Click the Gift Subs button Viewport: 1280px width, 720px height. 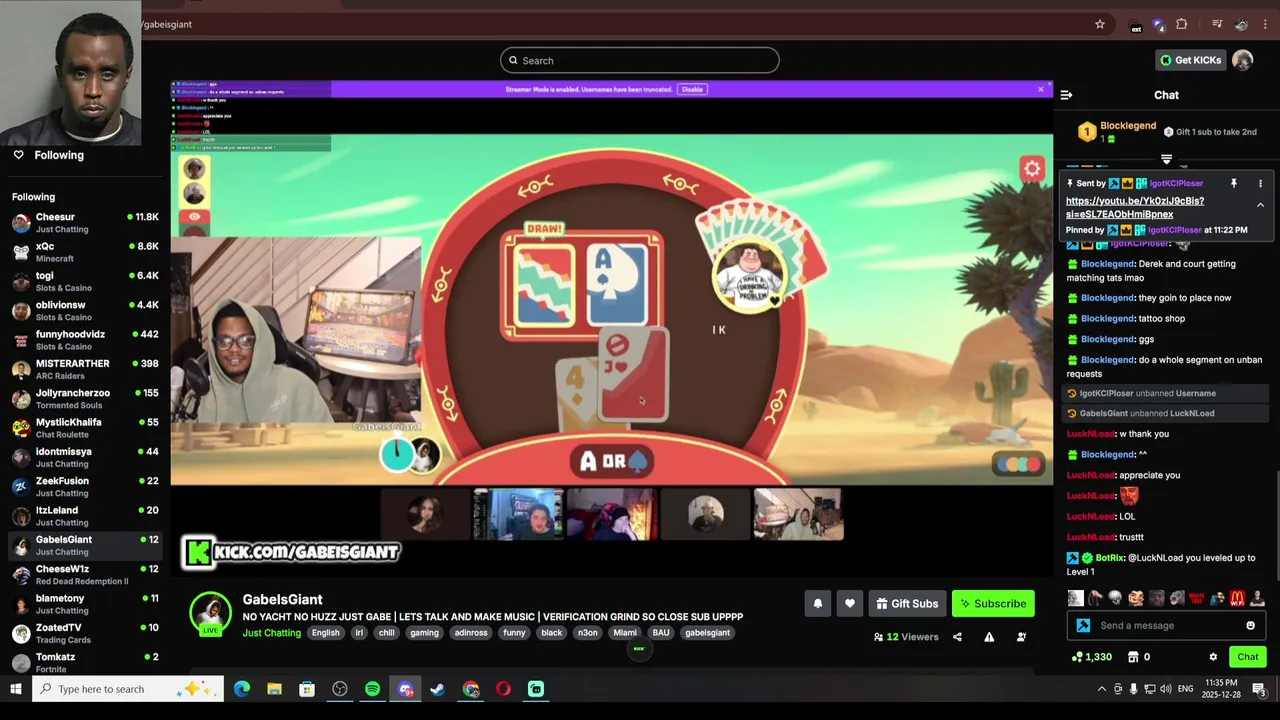click(907, 604)
